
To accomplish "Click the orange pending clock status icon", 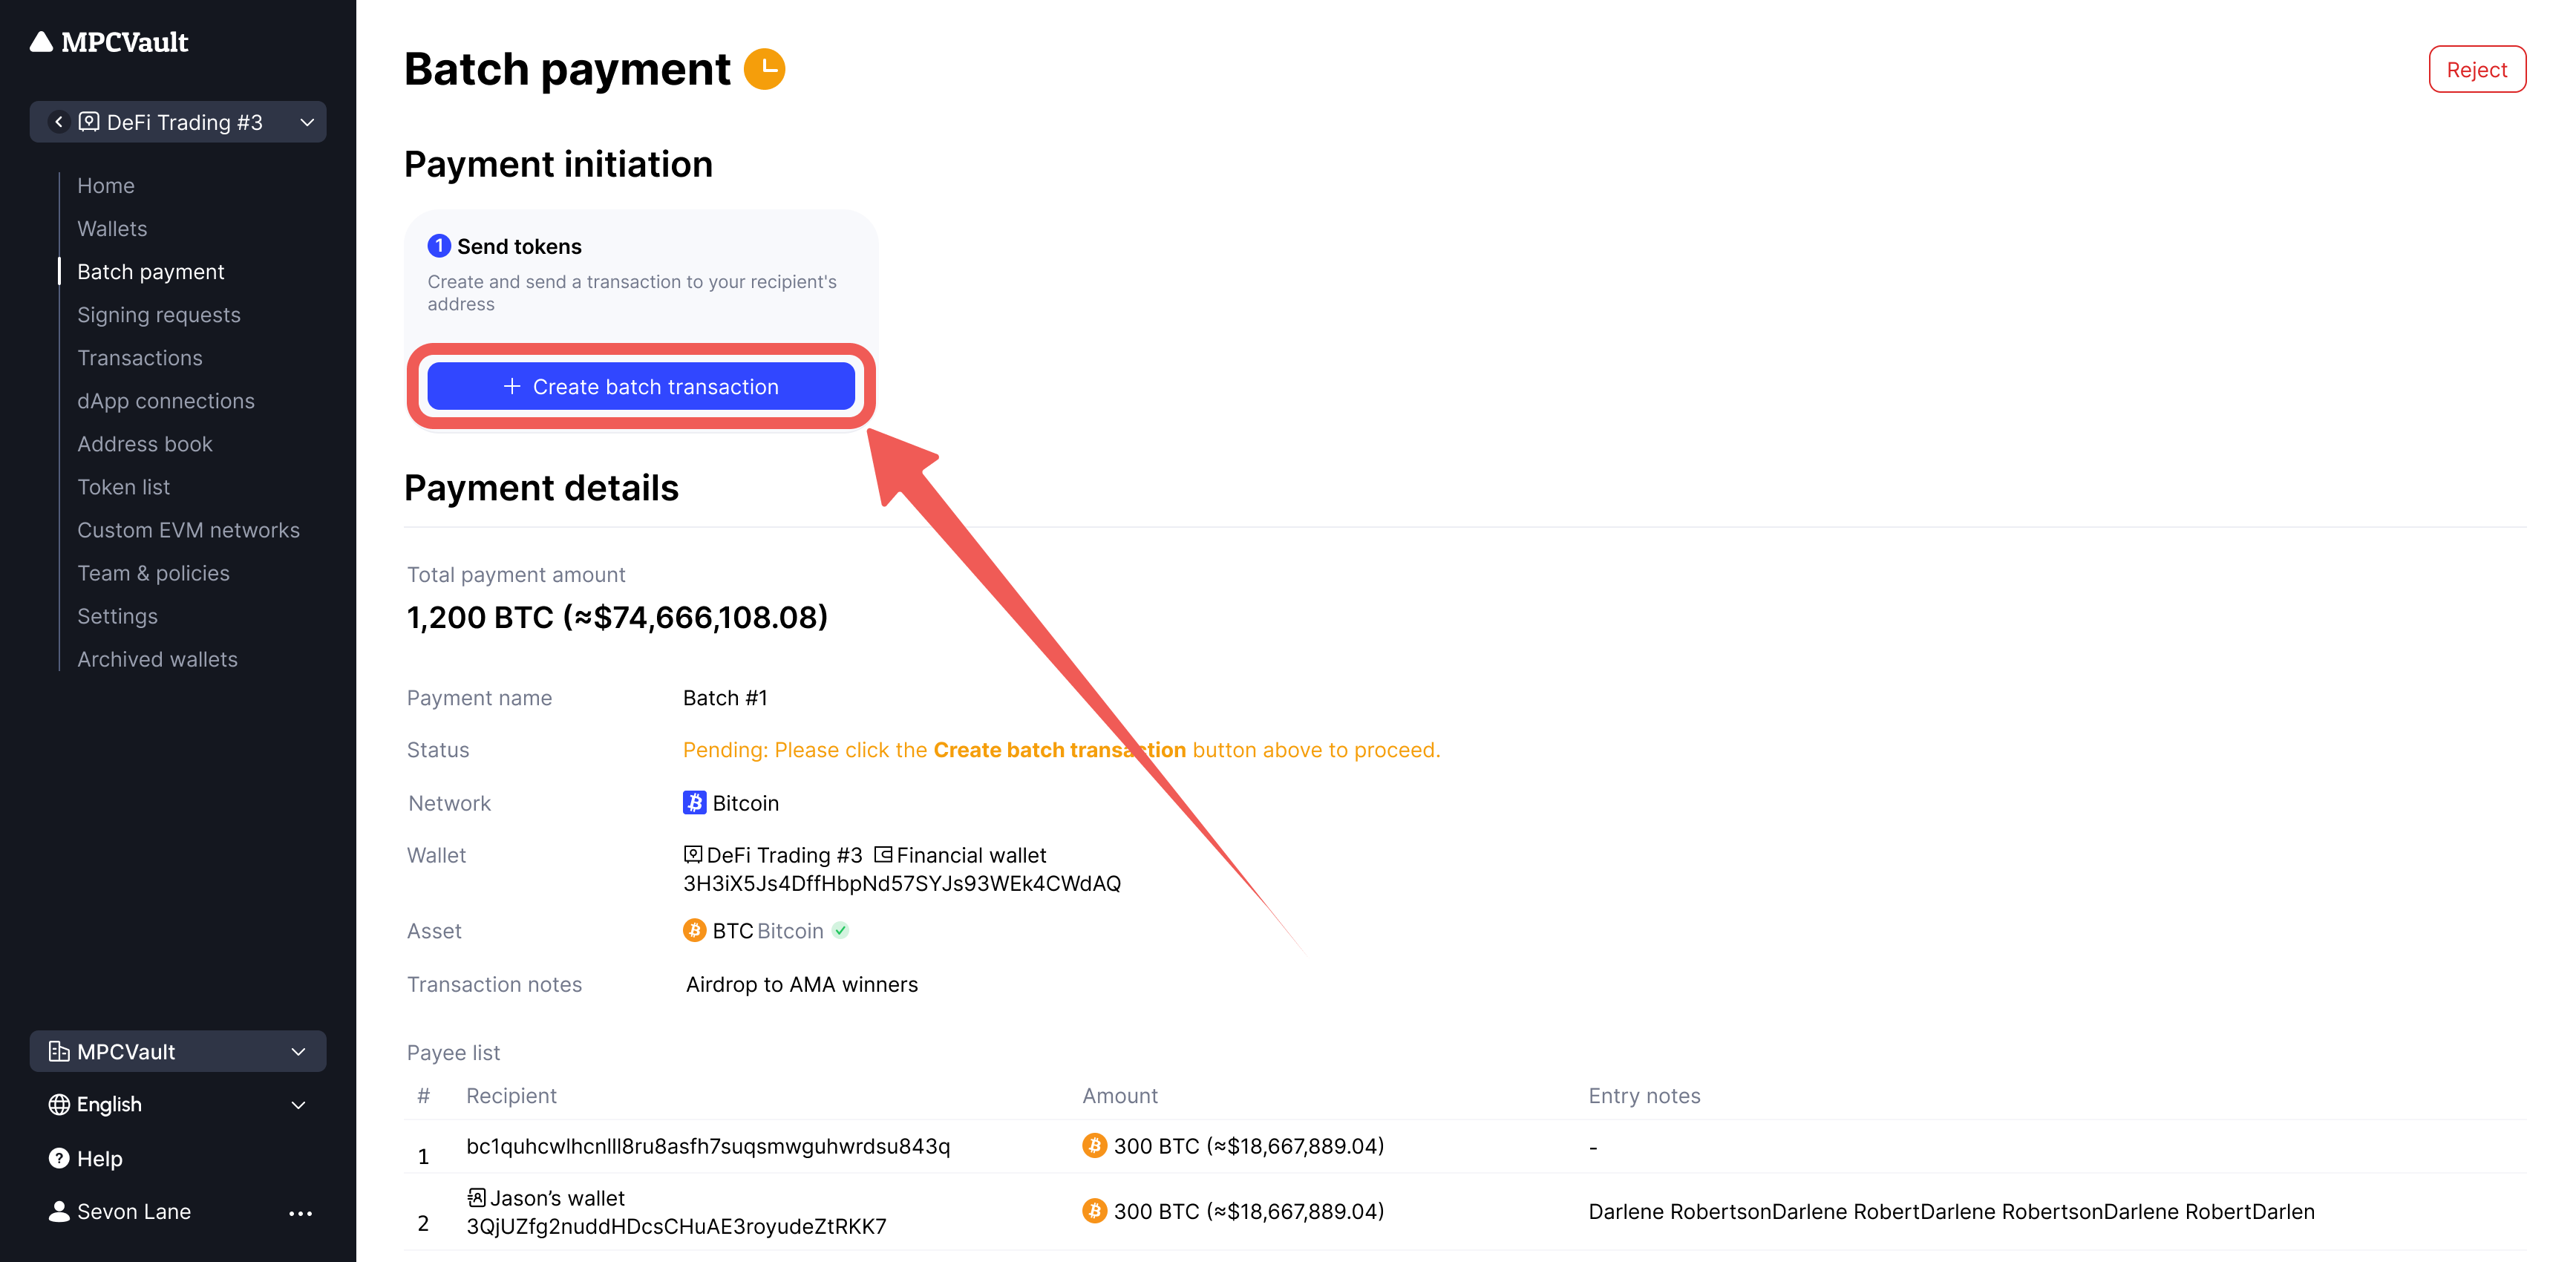I will pos(765,69).
